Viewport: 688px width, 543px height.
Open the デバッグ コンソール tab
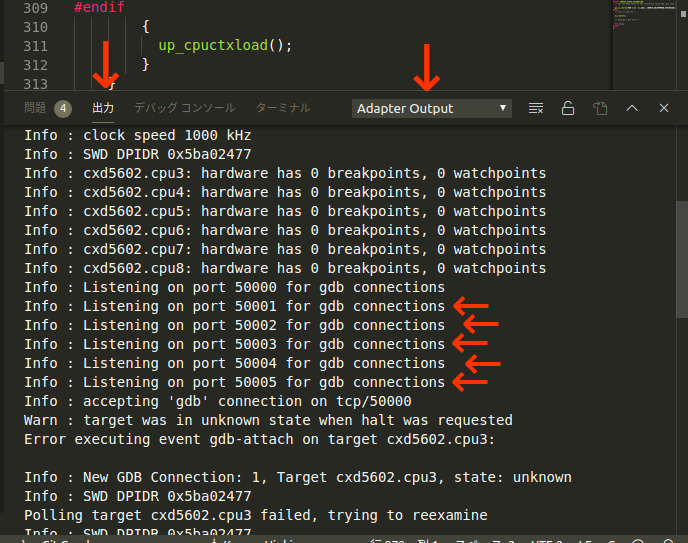pyautogui.click(x=185, y=108)
